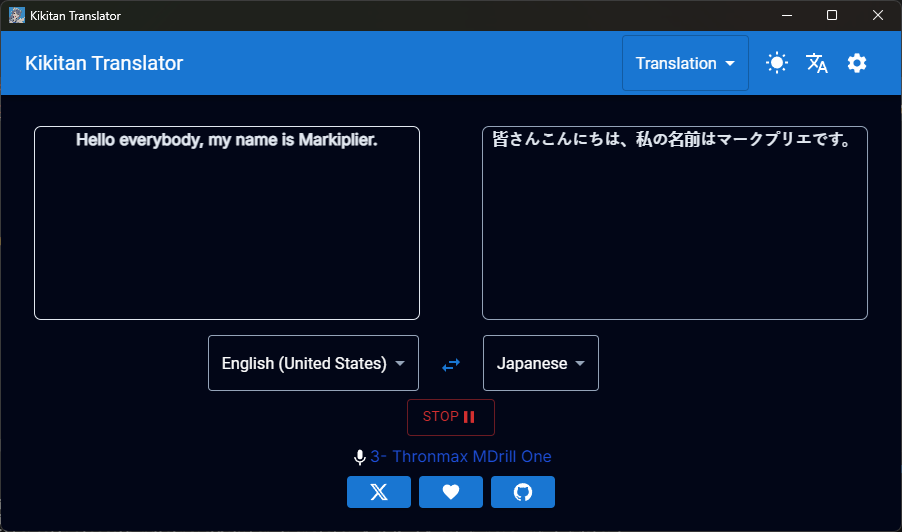The image size is (902, 532).
Task: Open the interface language icon menu
Action: click(817, 63)
